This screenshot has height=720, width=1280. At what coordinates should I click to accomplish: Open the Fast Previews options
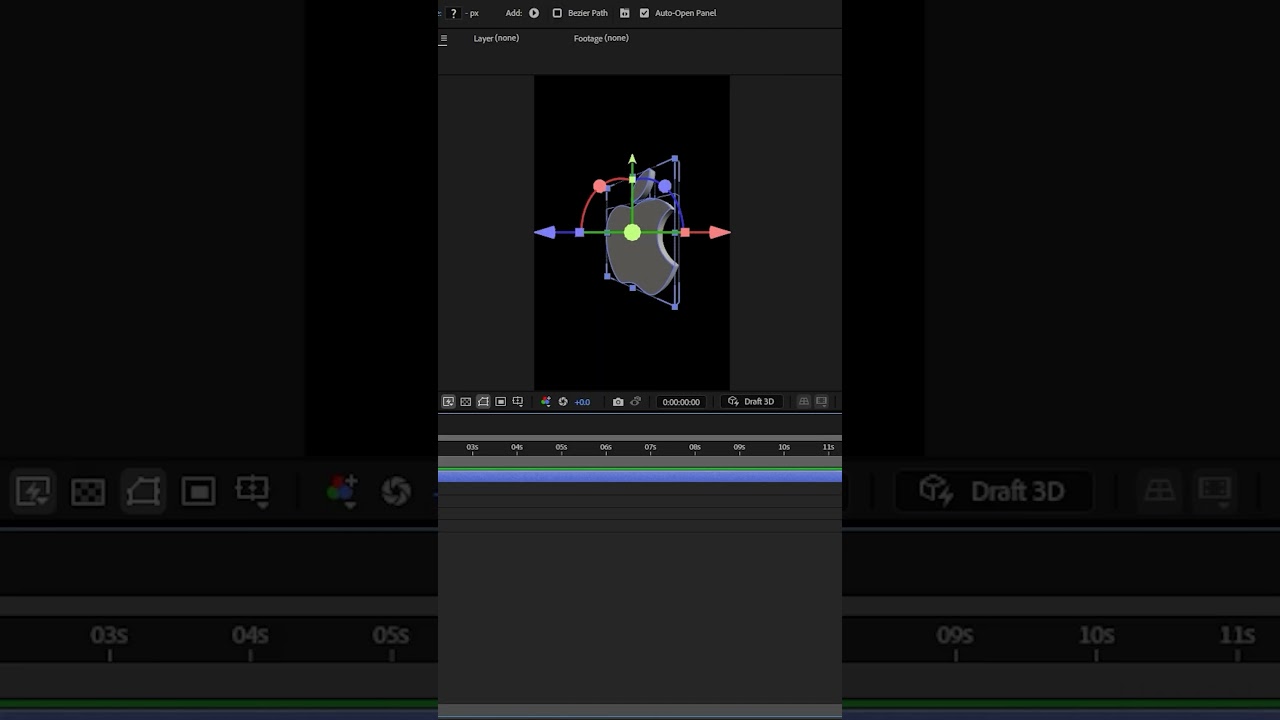tap(449, 401)
